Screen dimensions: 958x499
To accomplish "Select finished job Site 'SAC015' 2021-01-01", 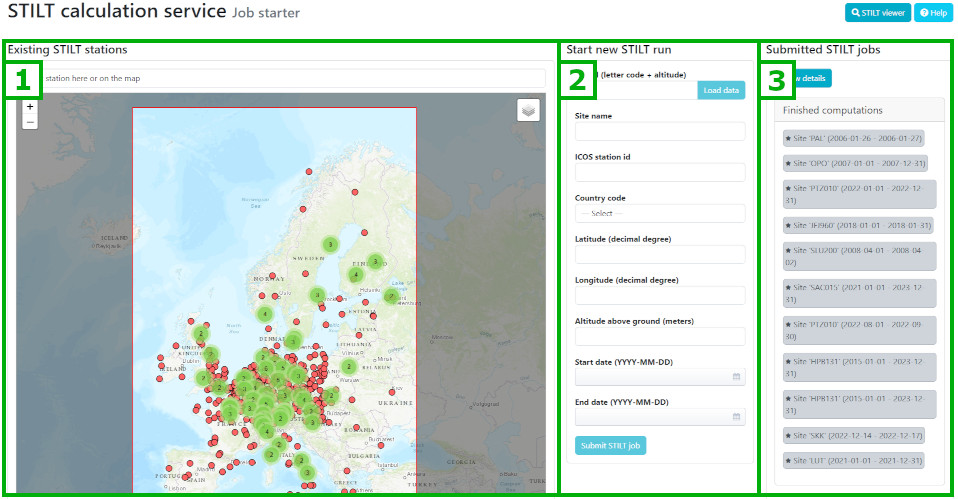I will [x=860, y=293].
